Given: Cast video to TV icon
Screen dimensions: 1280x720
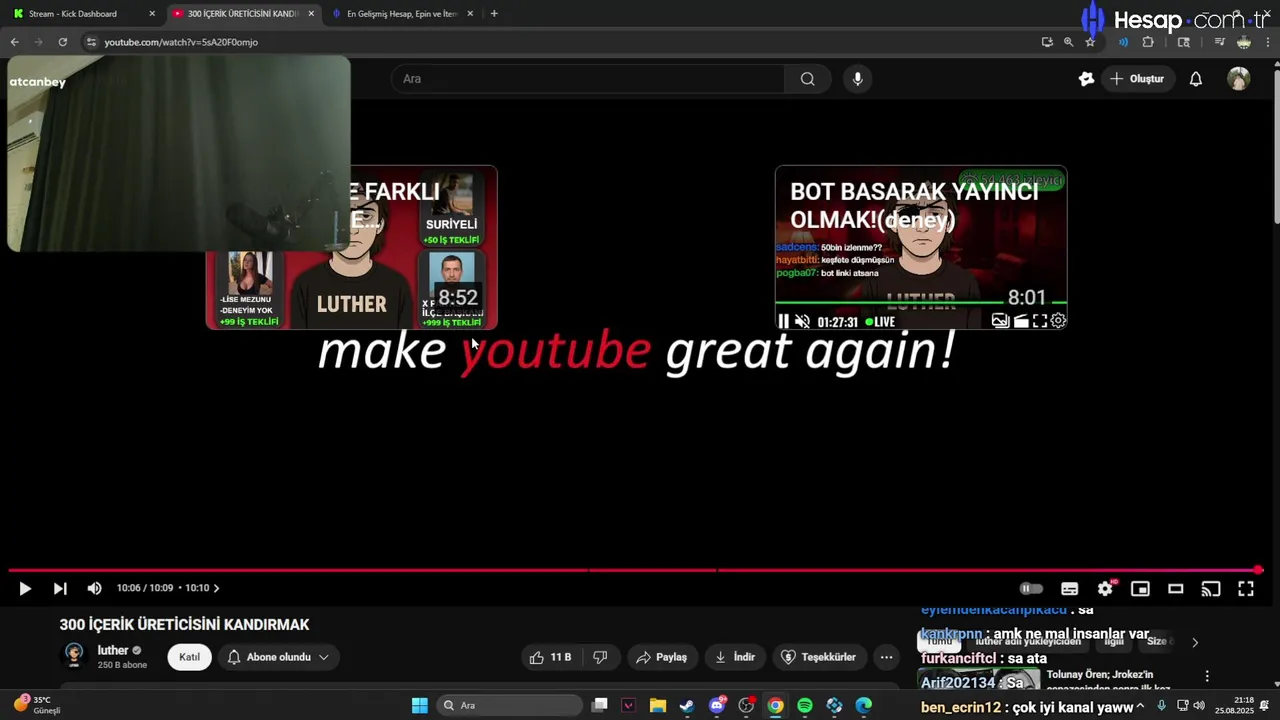Looking at the screenshot, I should [x=1211, y=589].
